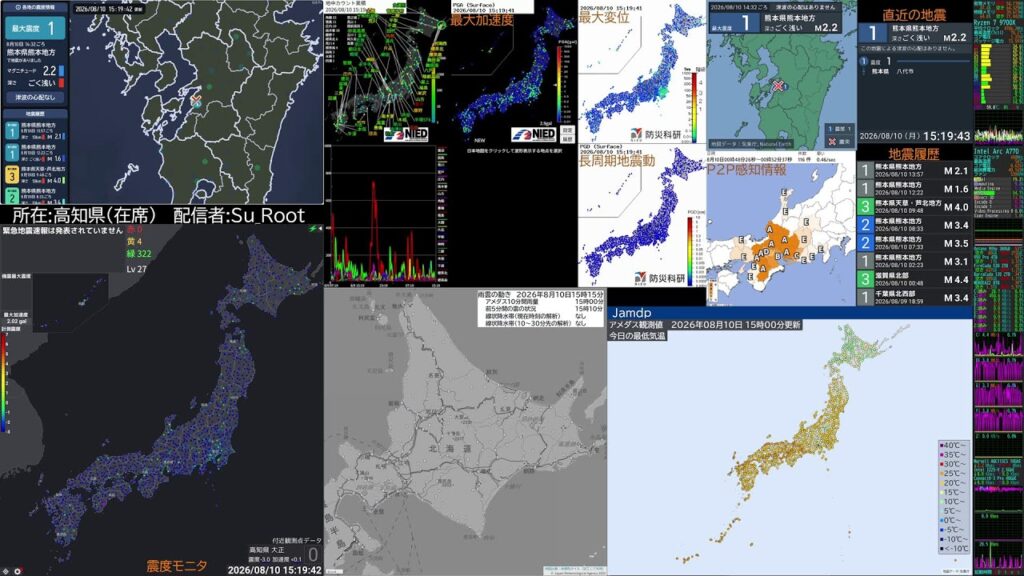
Task: Click the Lv 27 indicator in 震度モニタ
Action: point(136,269)
